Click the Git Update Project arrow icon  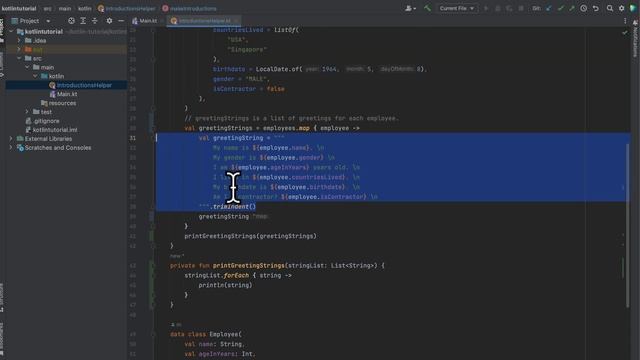pyautogui.click(x=549, y=8)
